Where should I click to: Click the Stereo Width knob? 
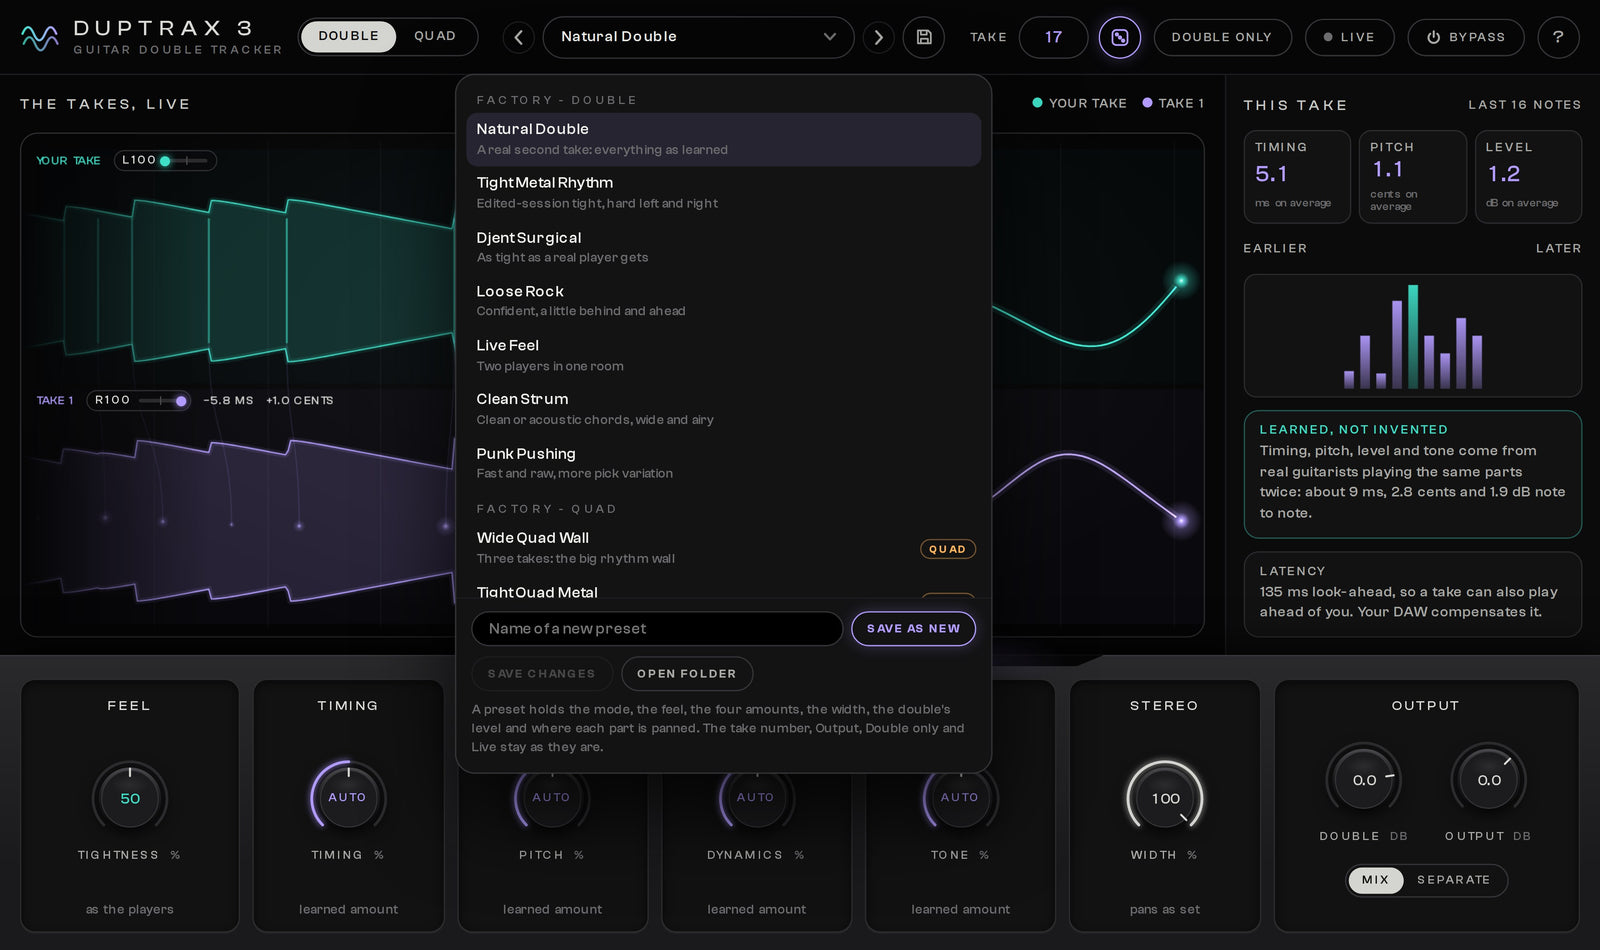(x=1165, y=799)
